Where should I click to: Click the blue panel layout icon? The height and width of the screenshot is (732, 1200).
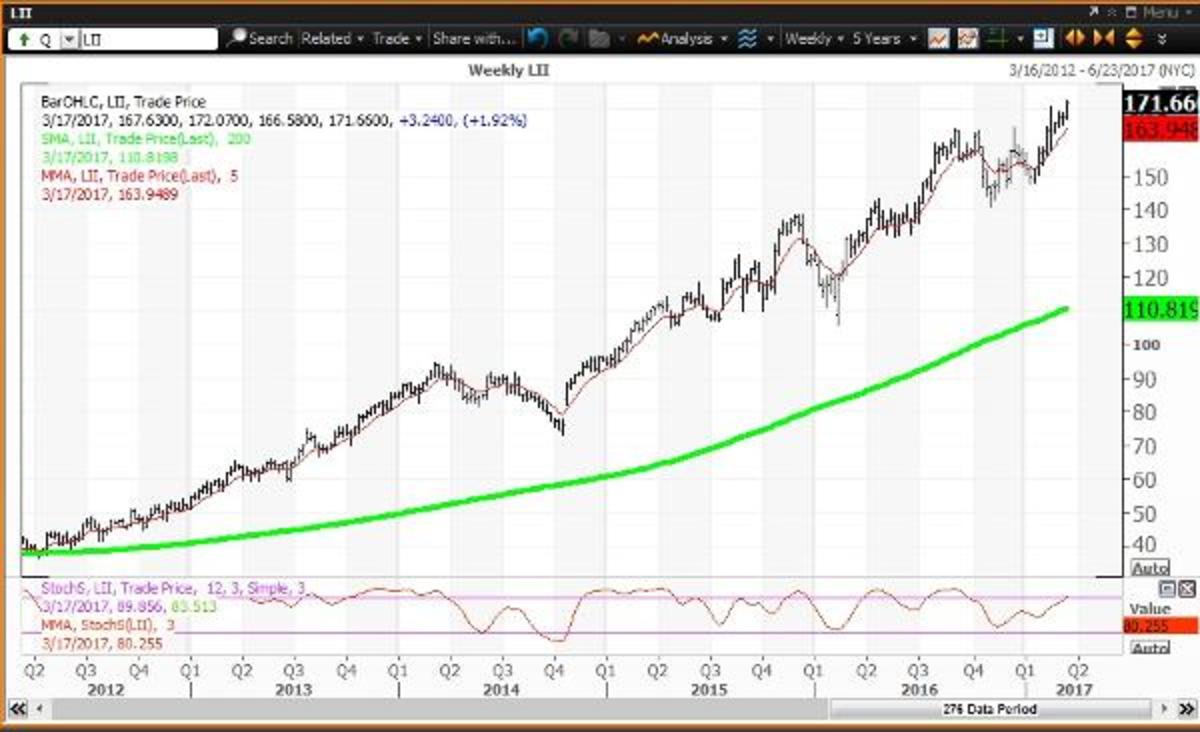tap(1044, 39)
